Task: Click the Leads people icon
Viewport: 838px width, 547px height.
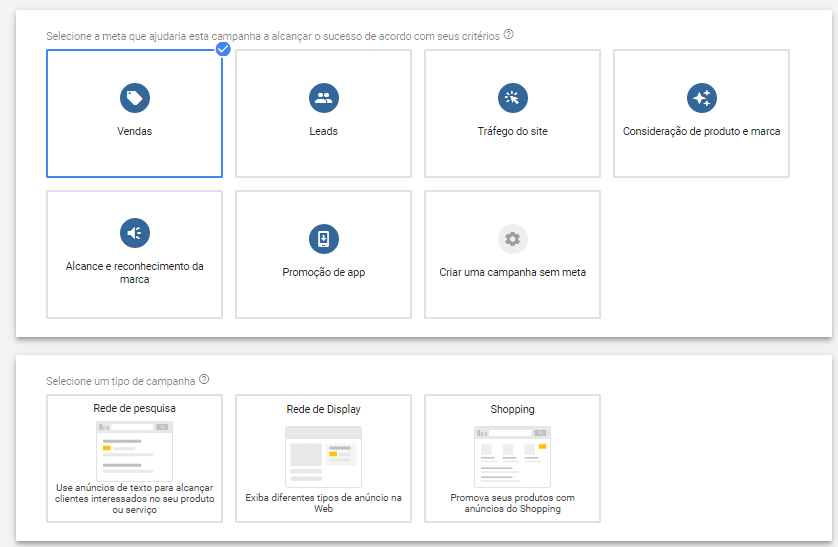Action: click(323, 98)
